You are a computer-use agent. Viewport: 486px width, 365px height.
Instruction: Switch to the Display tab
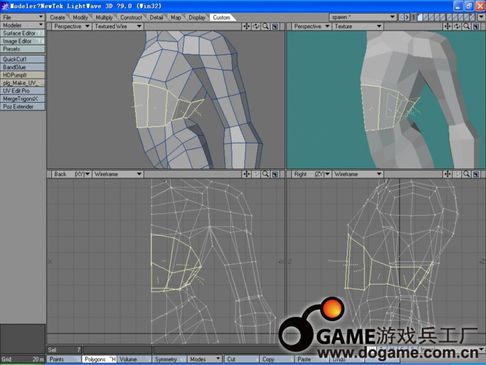coord(197,17)
